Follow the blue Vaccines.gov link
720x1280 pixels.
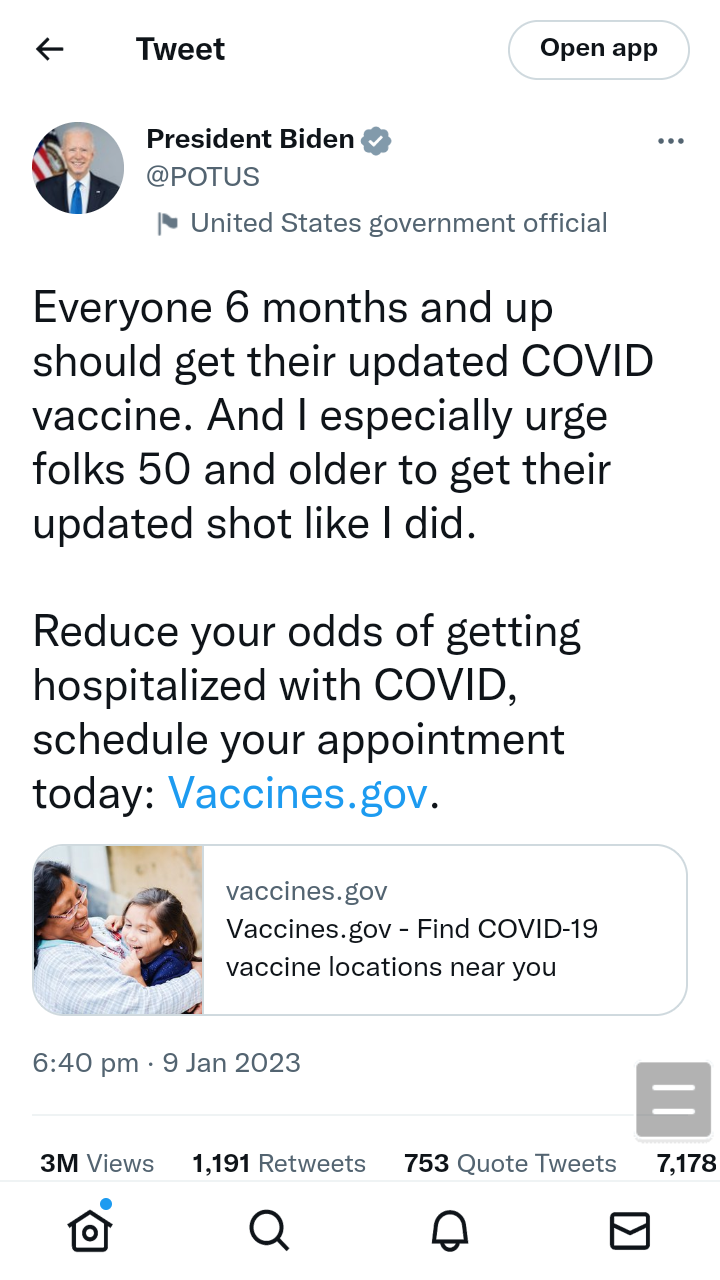tap(298, 793)
